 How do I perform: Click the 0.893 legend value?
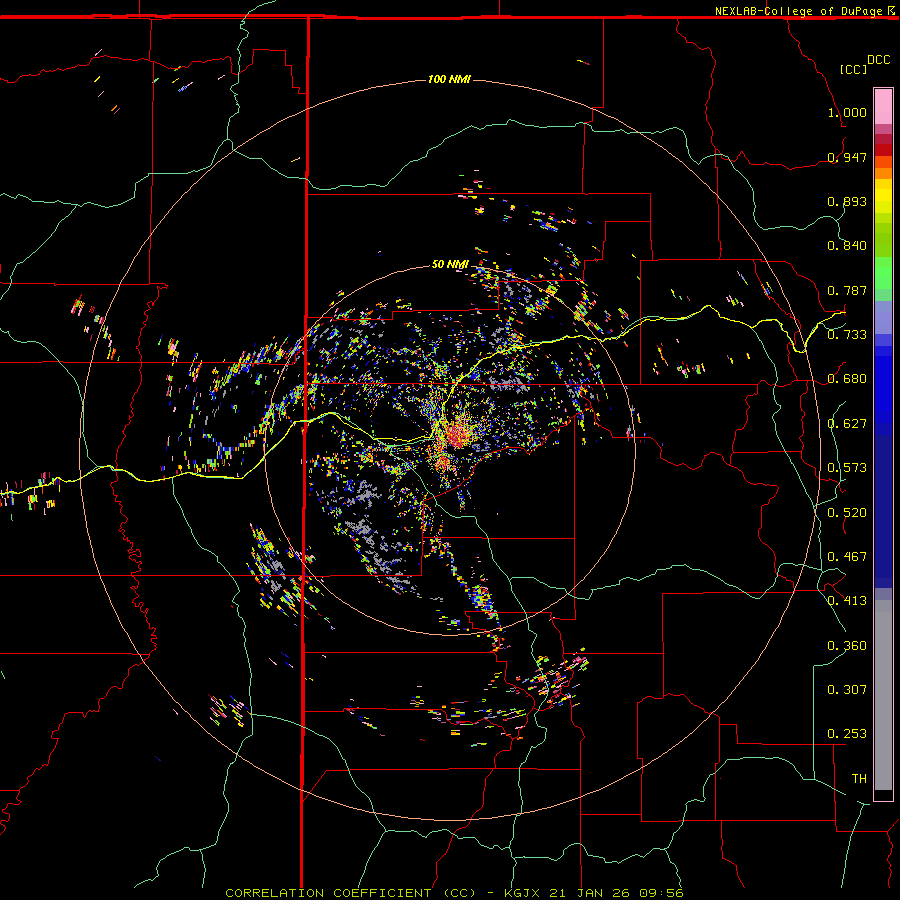(847, 201)
